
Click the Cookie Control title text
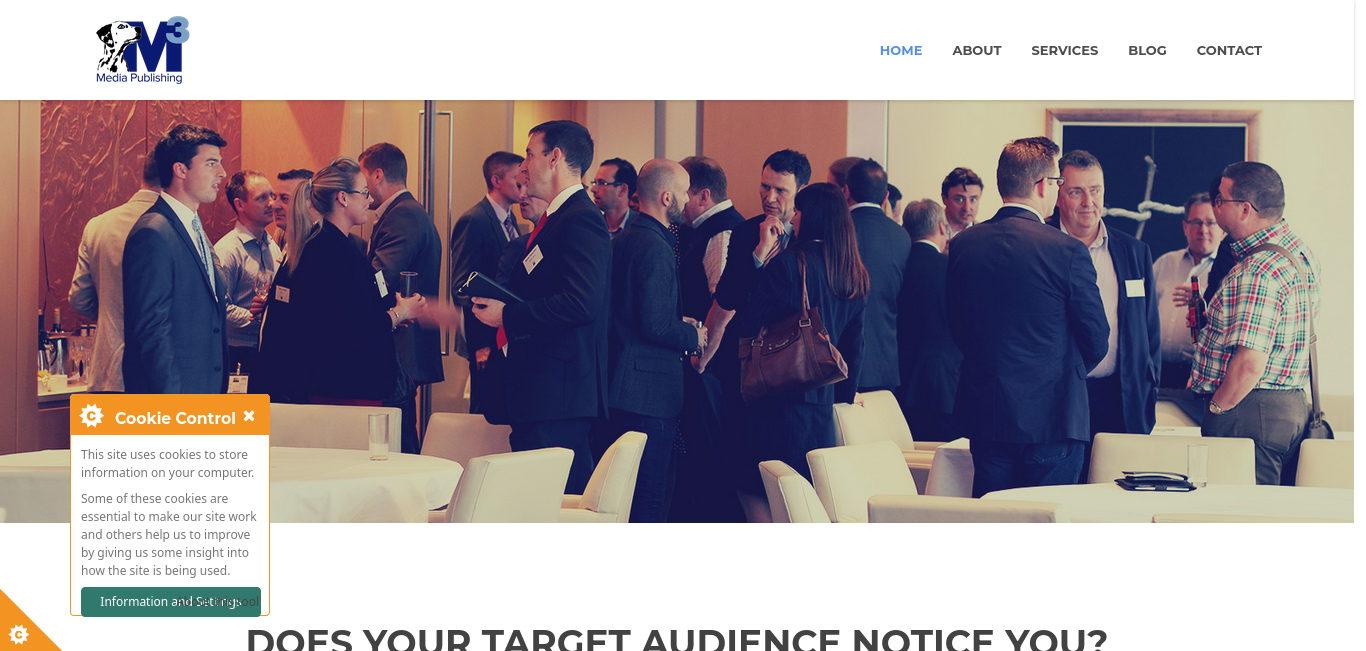click(x=175, y=418)
